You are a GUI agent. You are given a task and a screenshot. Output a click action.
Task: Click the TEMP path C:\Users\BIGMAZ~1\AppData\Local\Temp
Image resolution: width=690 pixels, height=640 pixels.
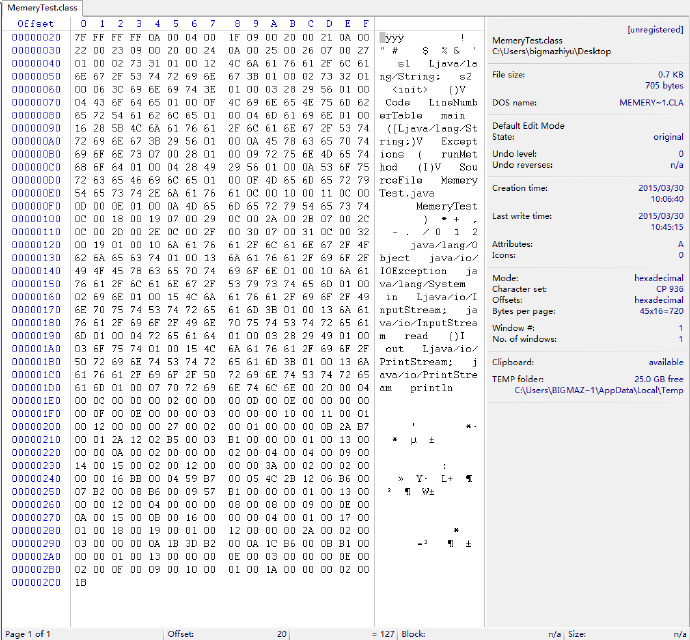(x=599, y=390)
